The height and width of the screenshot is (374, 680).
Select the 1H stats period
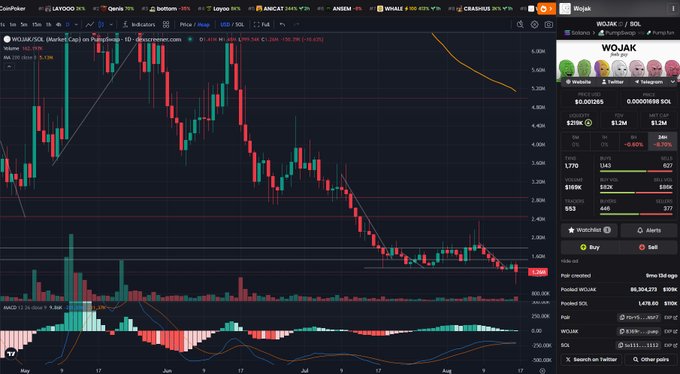point(604,141)
